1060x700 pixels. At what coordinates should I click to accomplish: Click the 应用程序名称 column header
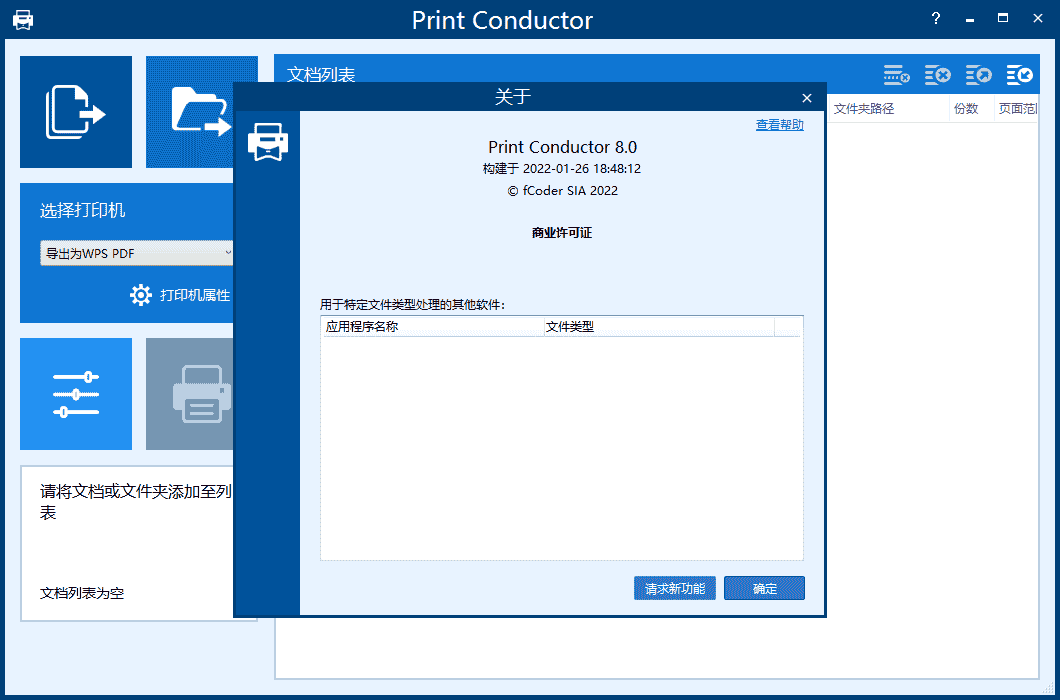coord(431,326)
